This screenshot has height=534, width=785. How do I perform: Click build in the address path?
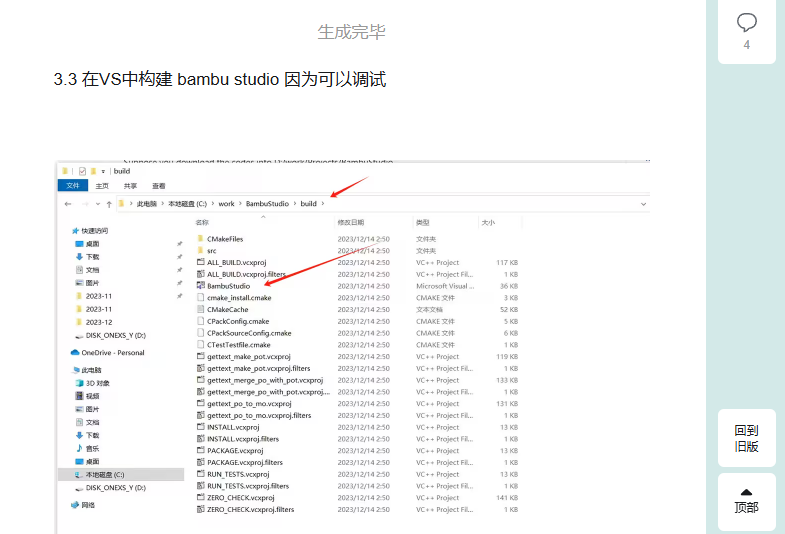(308, 204)
